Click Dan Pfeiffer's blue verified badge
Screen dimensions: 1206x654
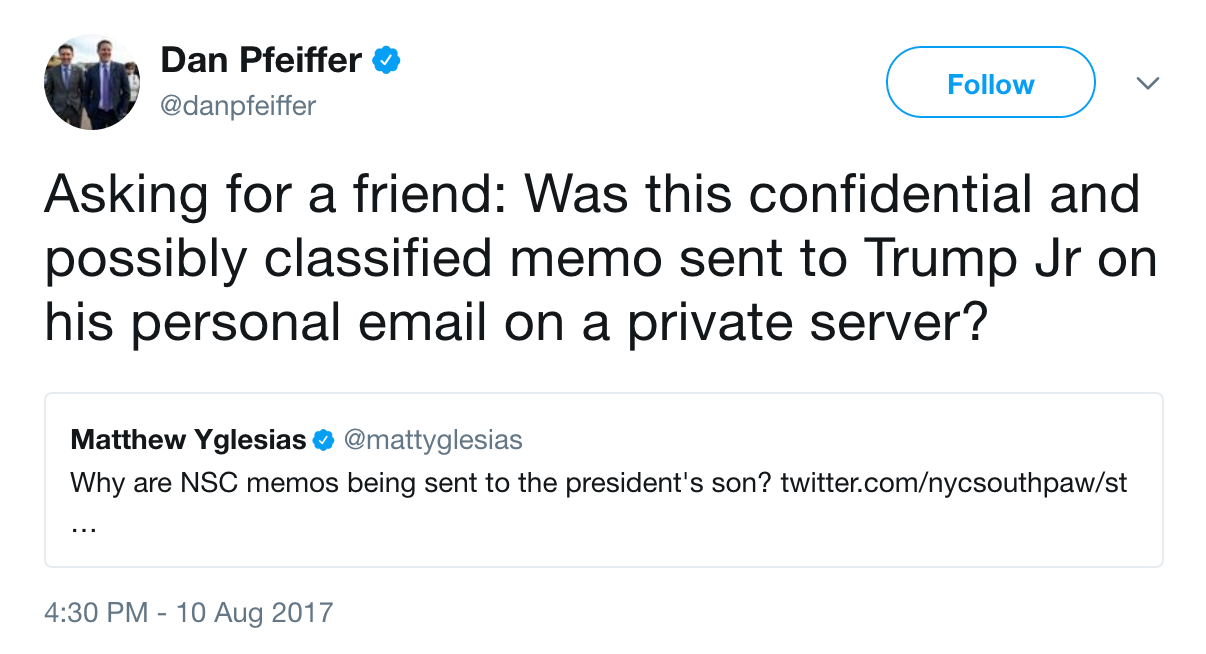coord(387,61)
